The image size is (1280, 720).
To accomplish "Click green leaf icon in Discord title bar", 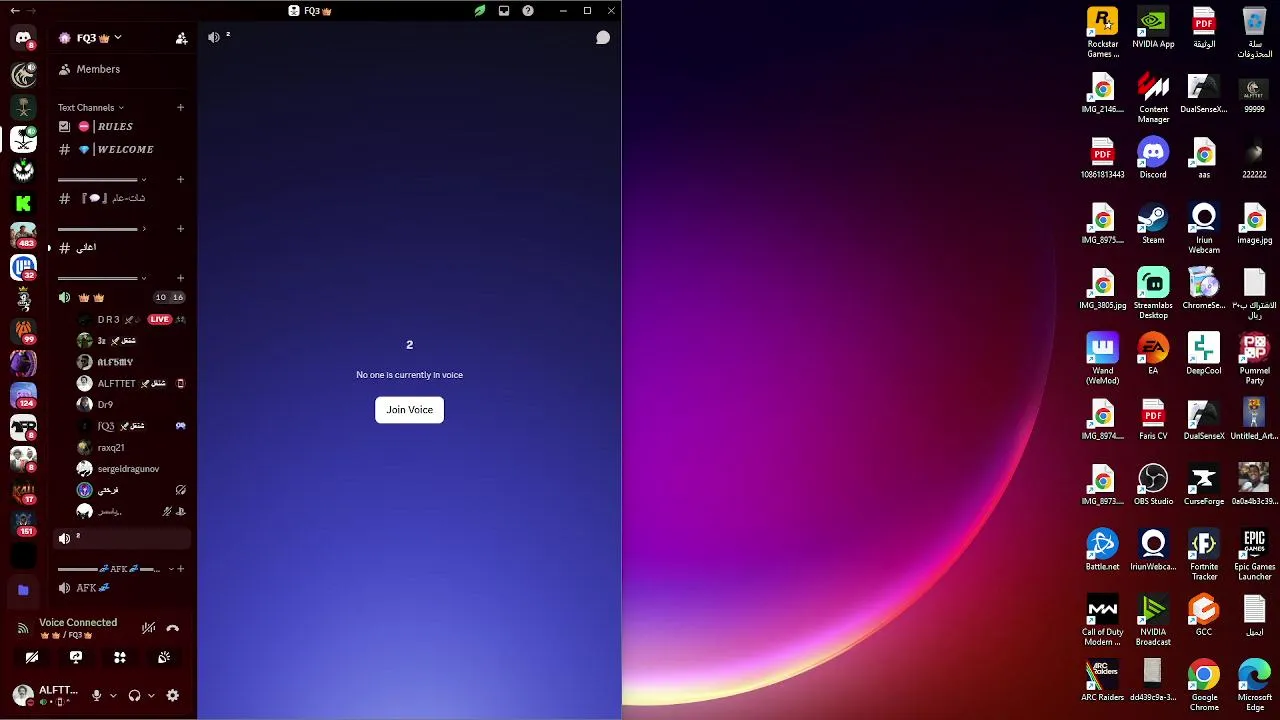I will (x=480, y=11).
